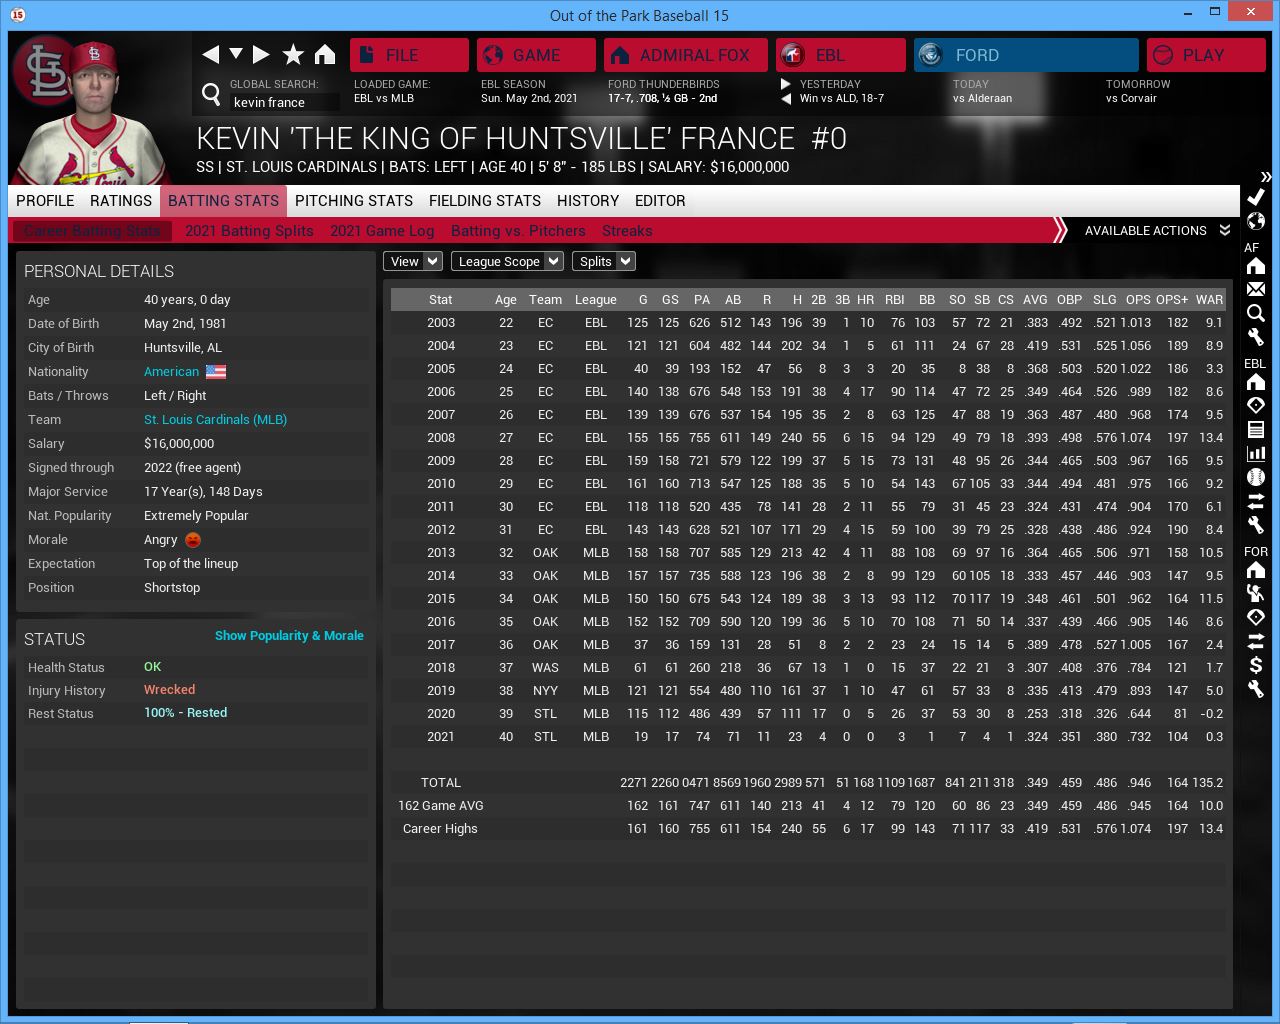
Task: Click the home icon under AF
Action: pyautogui.click(x=1256, y=266)
